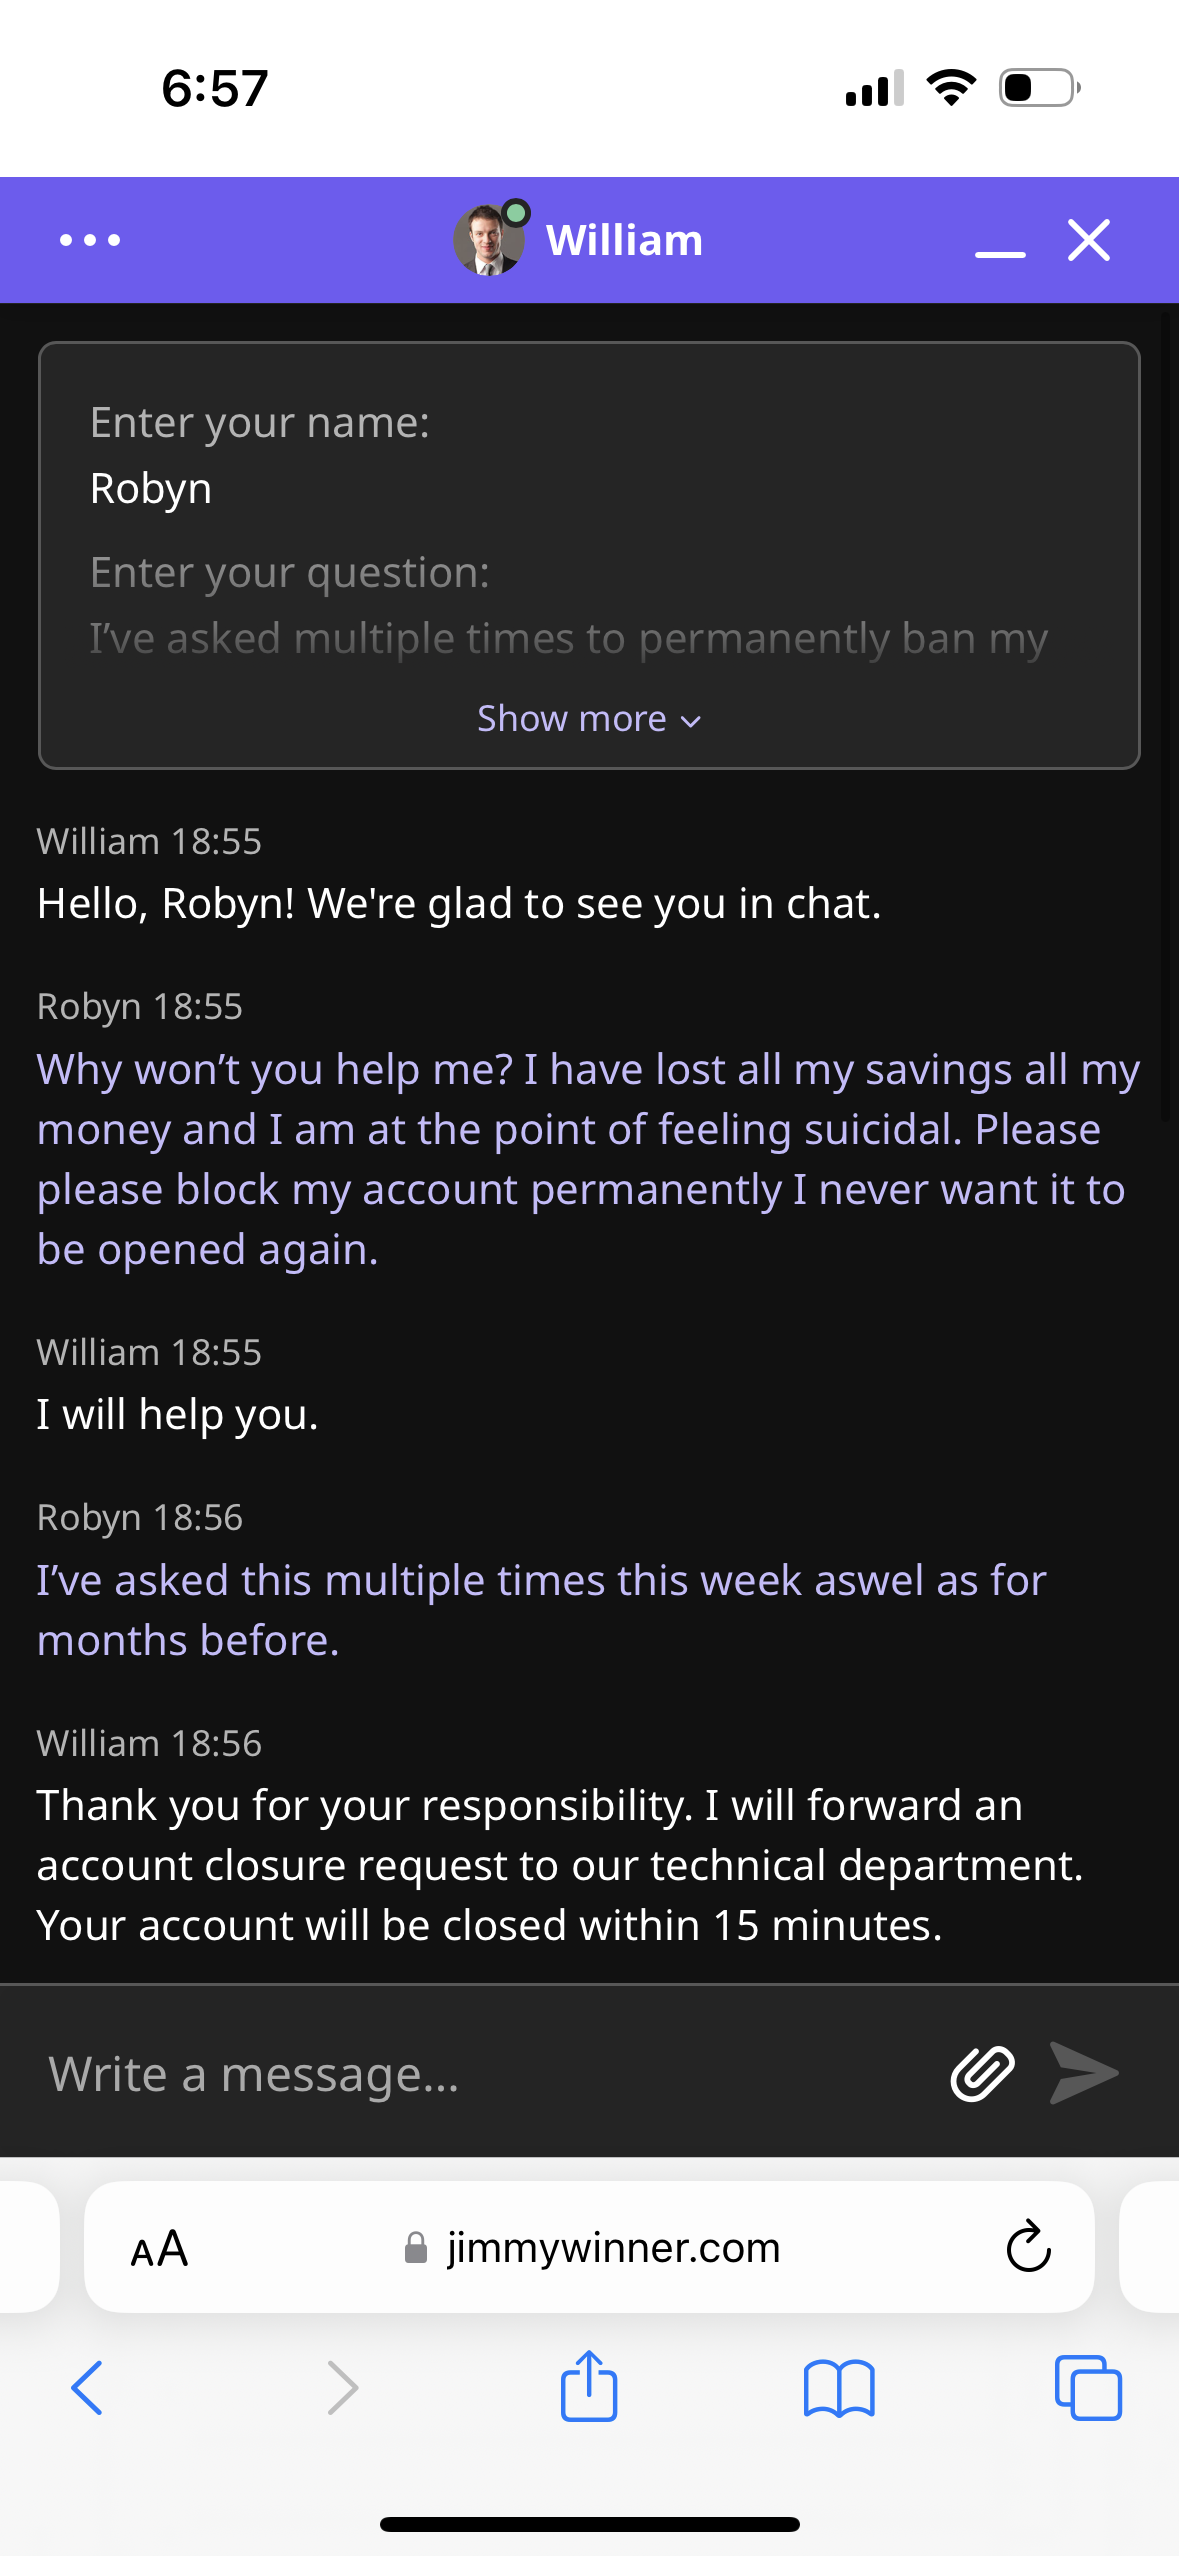
Task: Reload the page with the refresh icon
Action: click(x=1028, y=2247)
